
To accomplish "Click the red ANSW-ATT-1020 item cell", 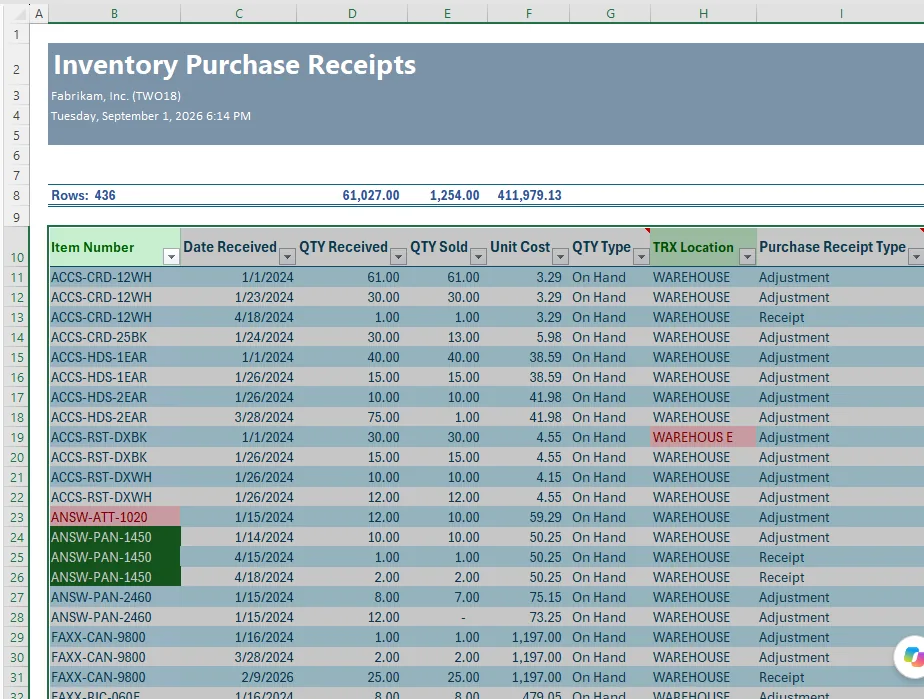I will click(114, 517).
